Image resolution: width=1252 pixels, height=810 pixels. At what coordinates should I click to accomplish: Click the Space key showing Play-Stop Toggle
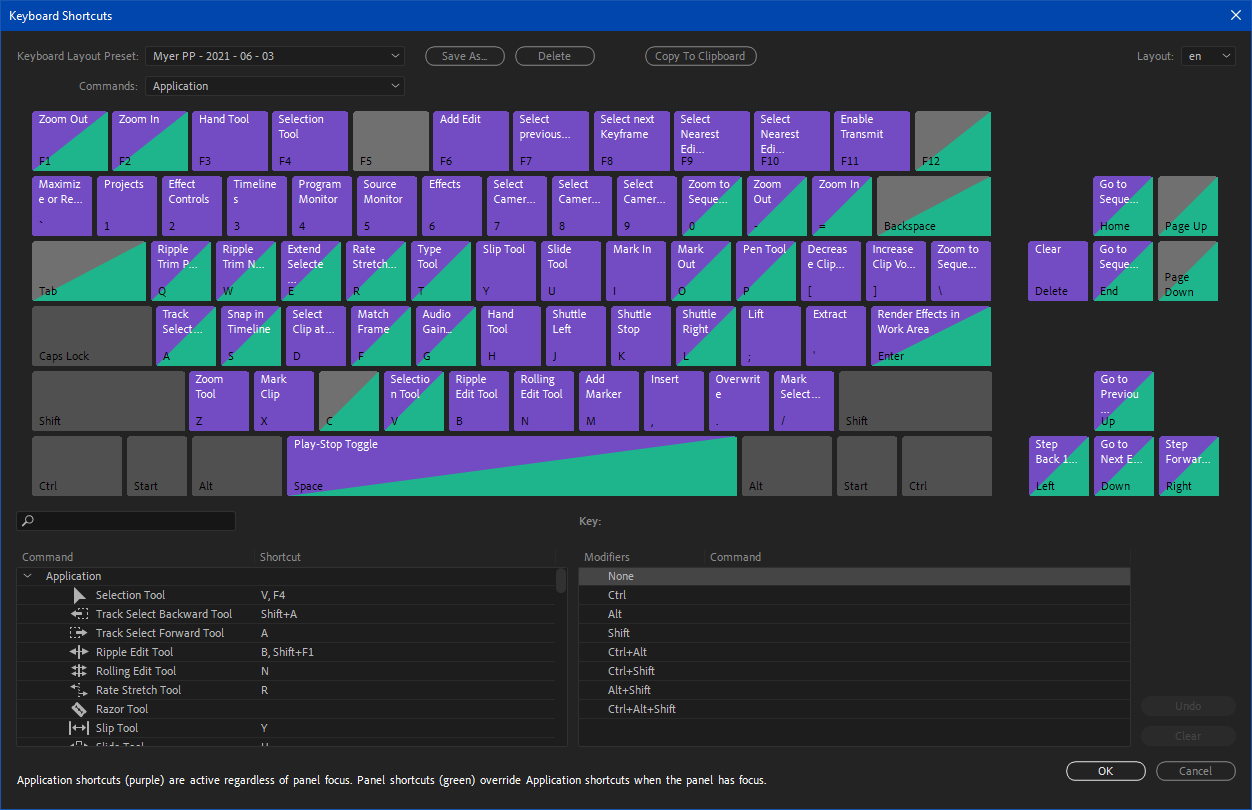coord(510,465)
